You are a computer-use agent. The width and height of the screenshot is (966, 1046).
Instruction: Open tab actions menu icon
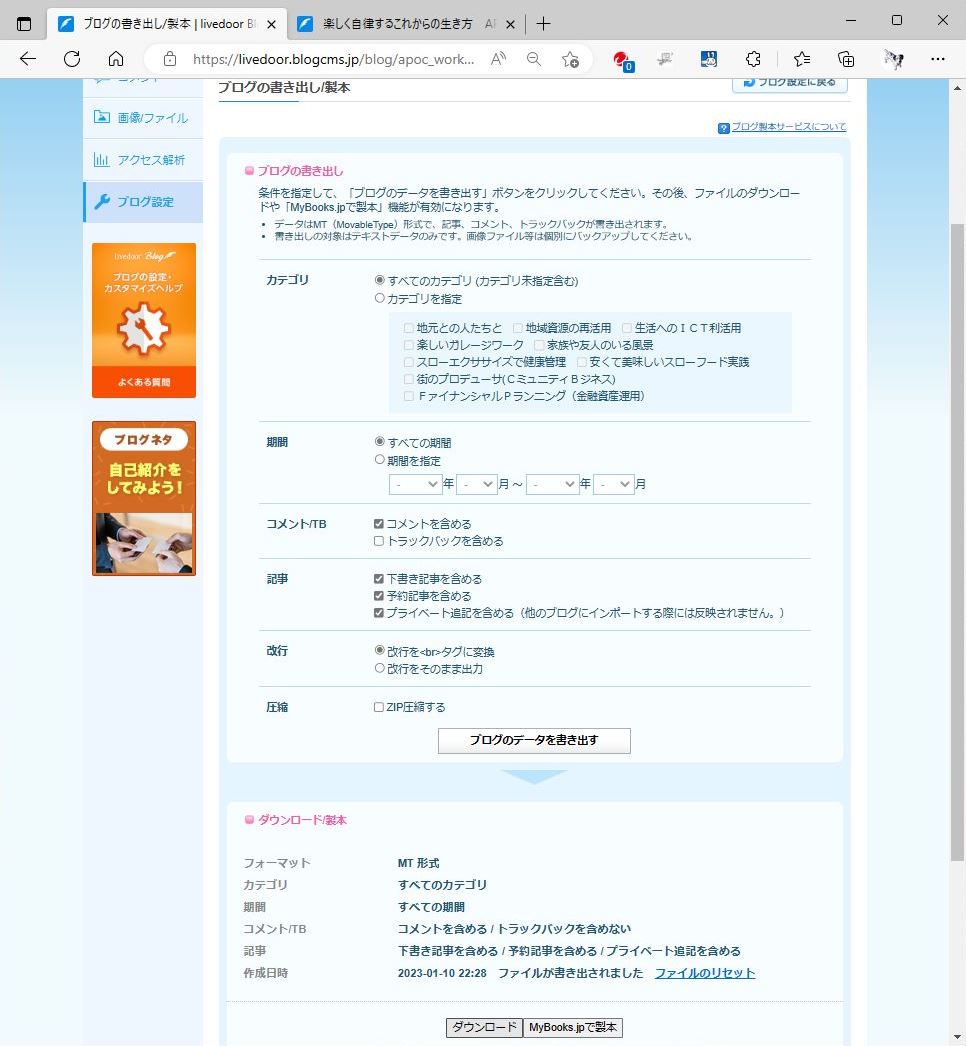click(24, 24)
